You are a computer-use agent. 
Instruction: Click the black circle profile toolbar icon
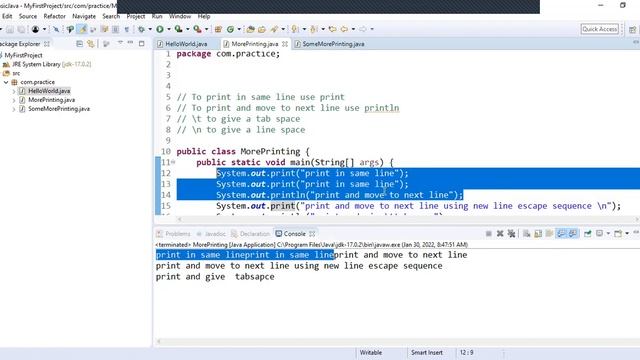click(36, 29)
